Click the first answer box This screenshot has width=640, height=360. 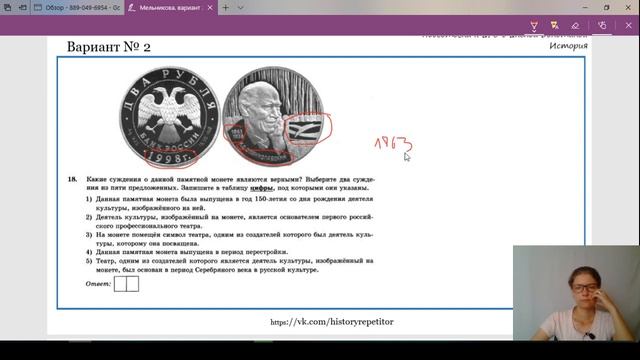click(120, 284)
